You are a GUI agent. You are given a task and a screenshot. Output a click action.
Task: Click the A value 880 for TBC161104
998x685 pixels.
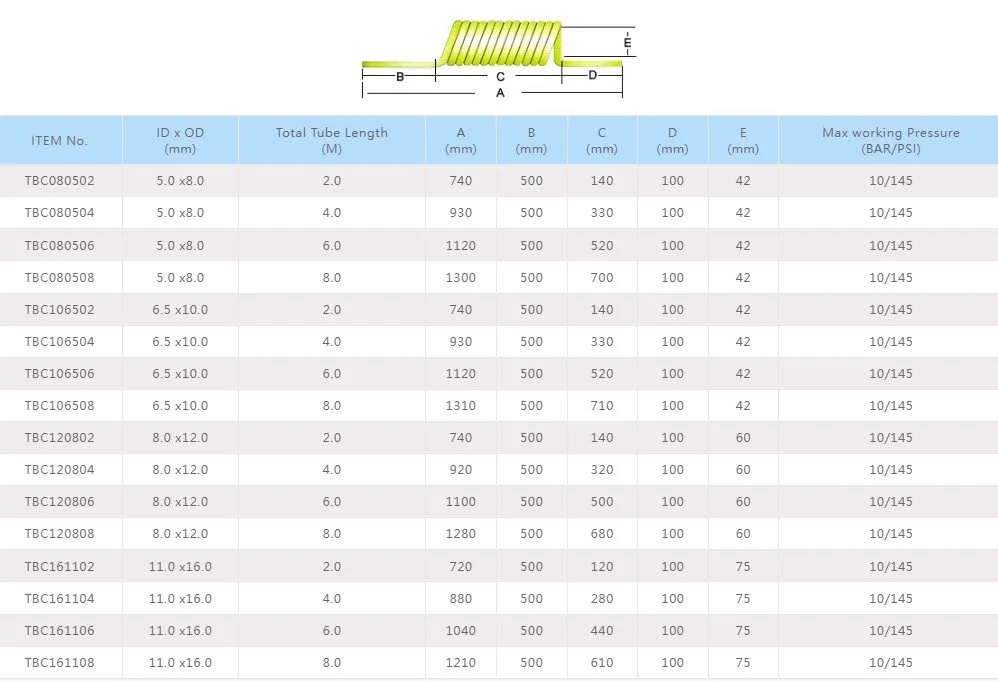(461, 598)
